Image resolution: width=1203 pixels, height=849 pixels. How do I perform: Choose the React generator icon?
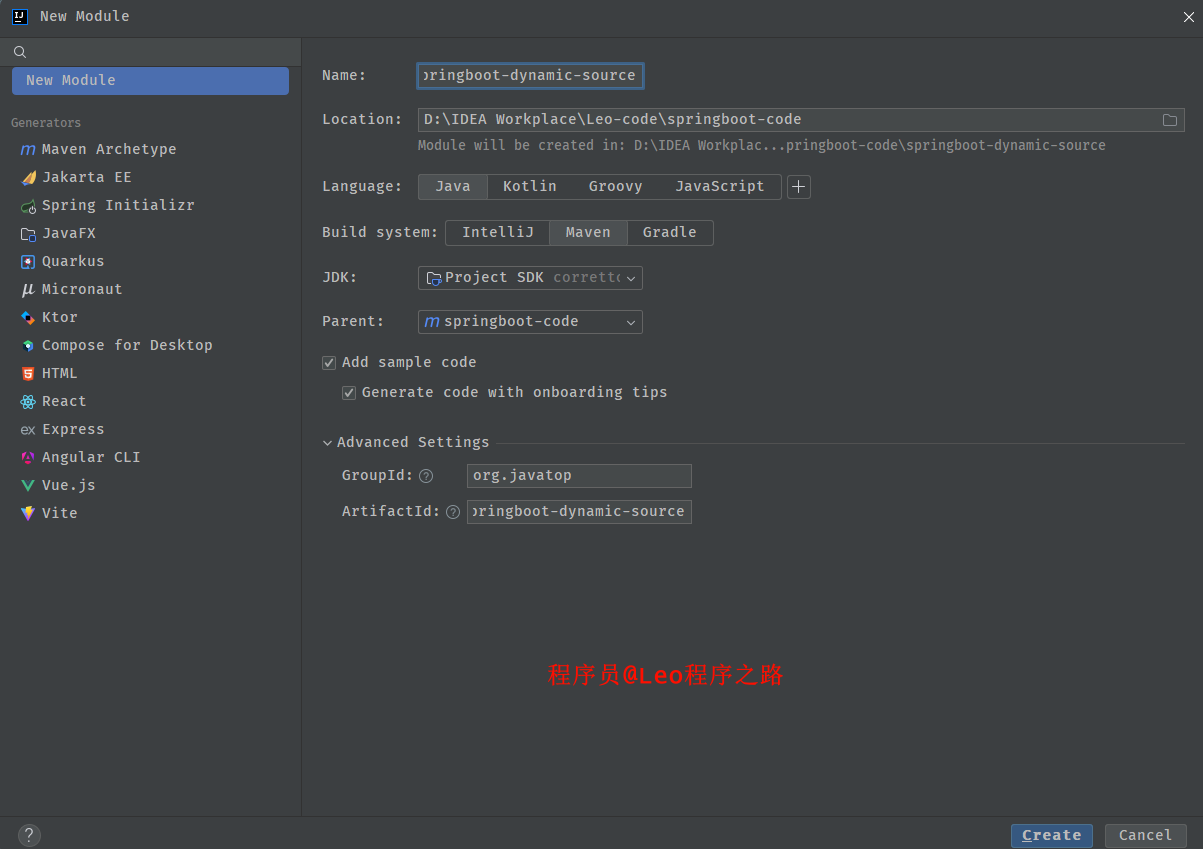[x=28, y=402]
